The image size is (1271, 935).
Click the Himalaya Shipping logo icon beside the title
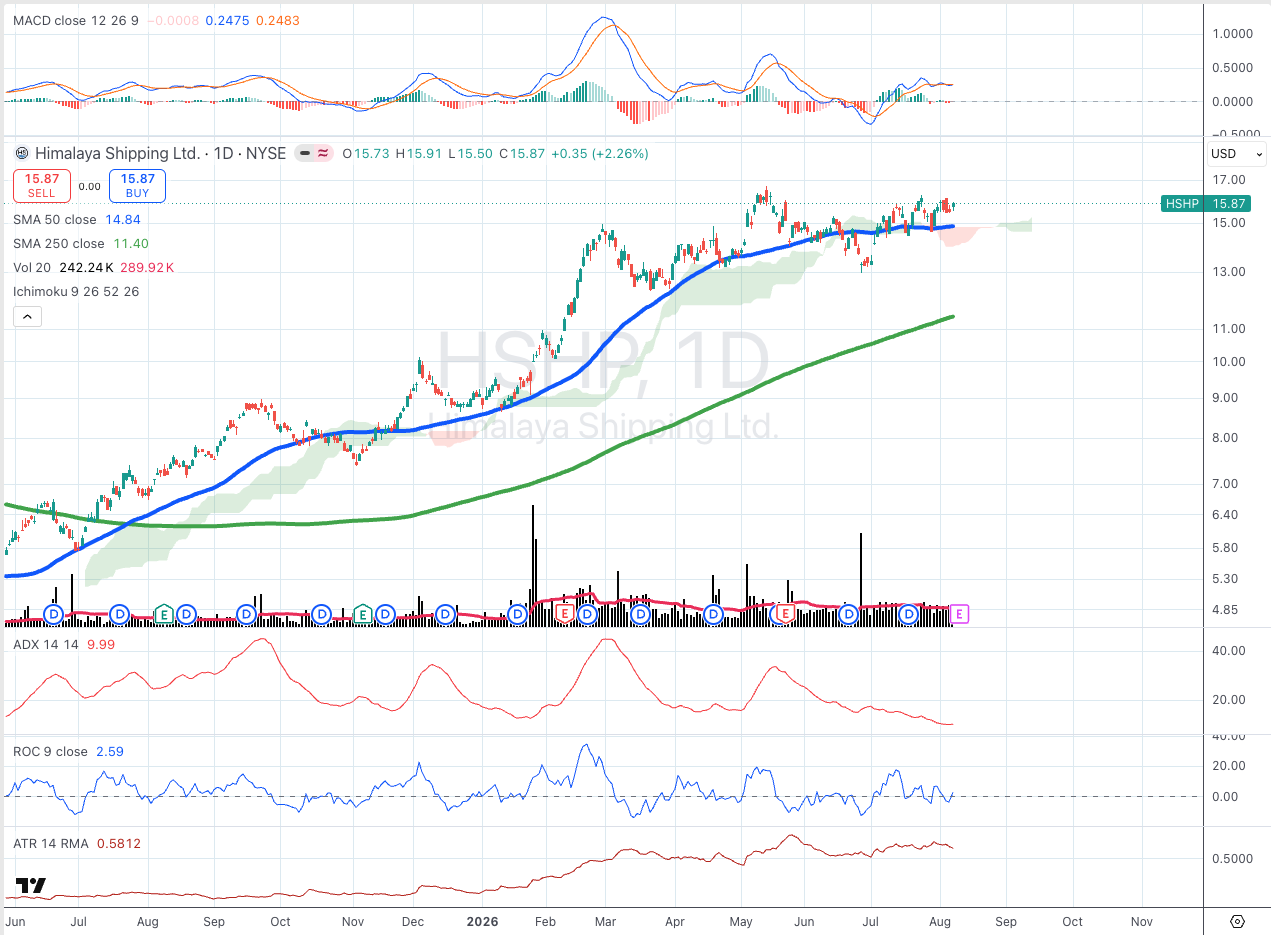[22, 154]
